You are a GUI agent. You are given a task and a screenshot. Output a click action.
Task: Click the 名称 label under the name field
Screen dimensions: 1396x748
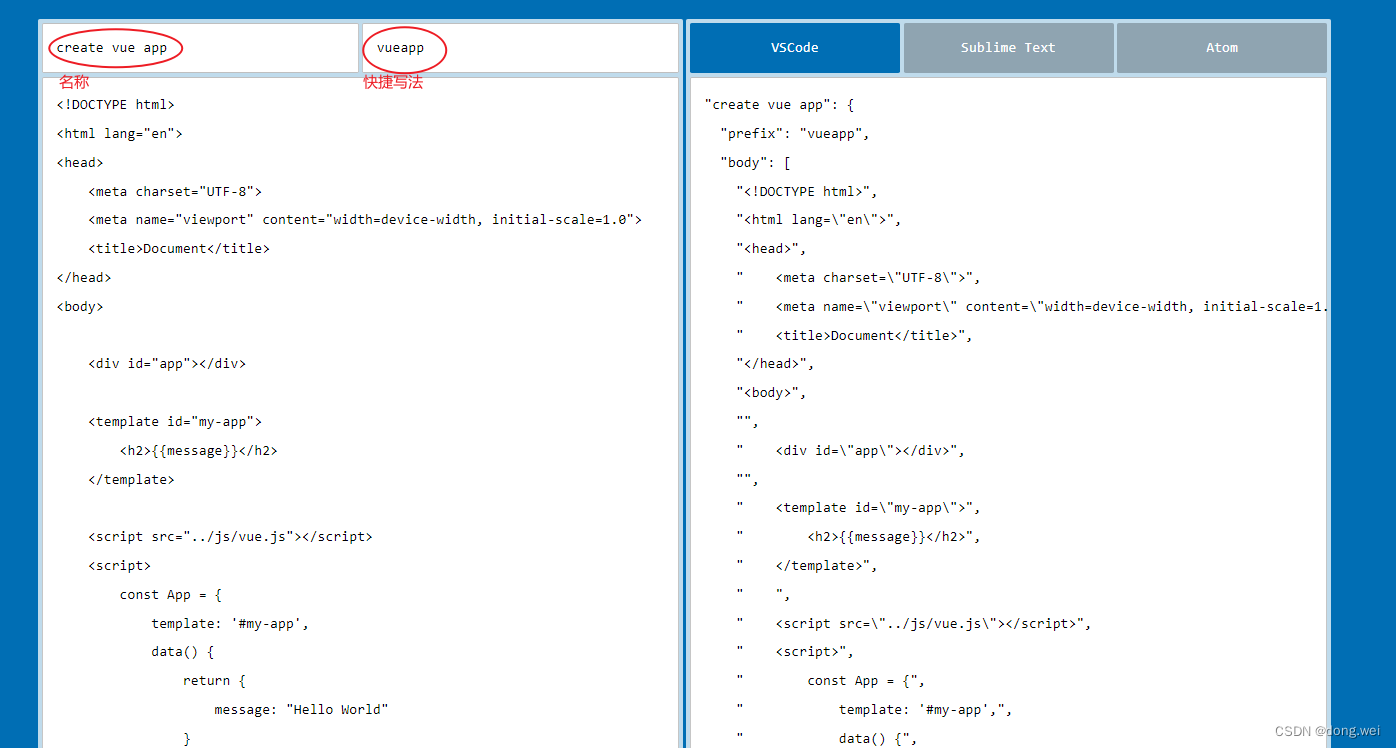(73, 81)
